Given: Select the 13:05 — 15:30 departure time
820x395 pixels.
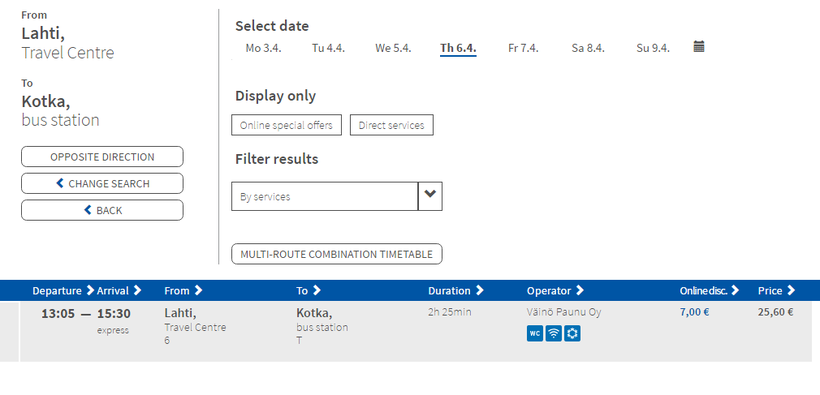Looking at the screenshot, I should click(x=86, y=313).
